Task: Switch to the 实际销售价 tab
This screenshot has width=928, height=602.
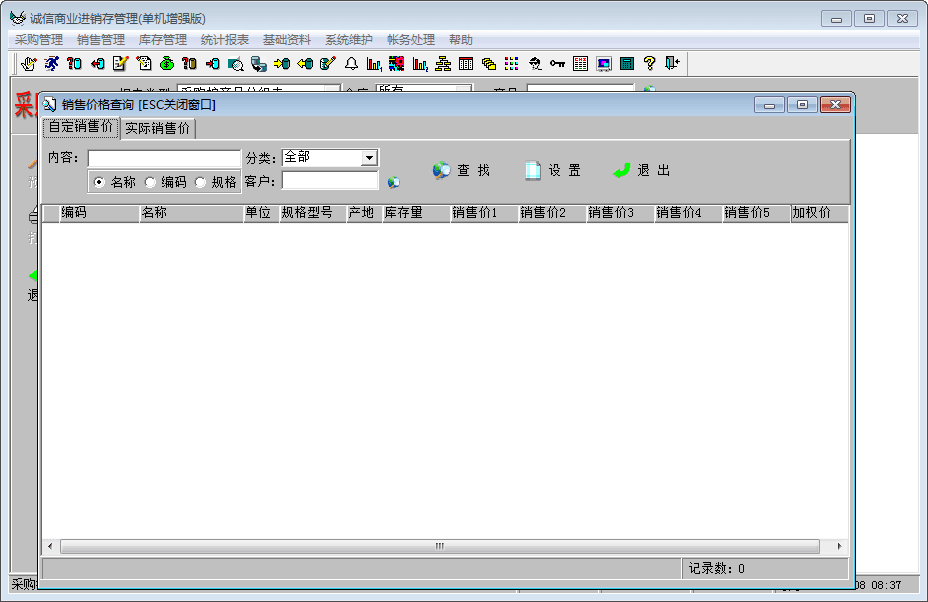Action: tap(157, 128)
